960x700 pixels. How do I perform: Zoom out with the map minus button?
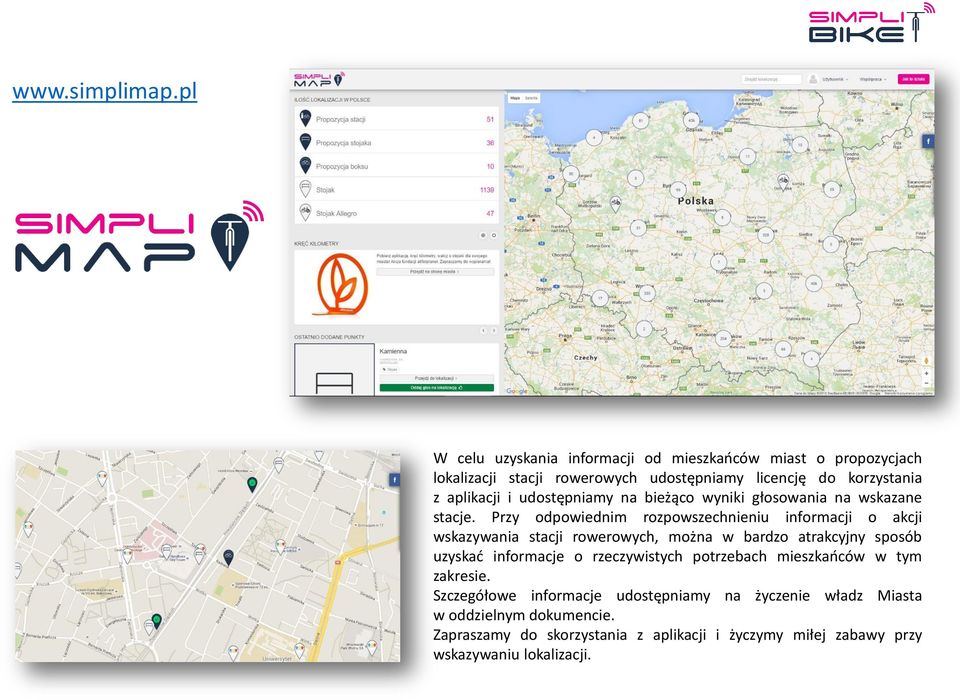[x=926, y=383]
